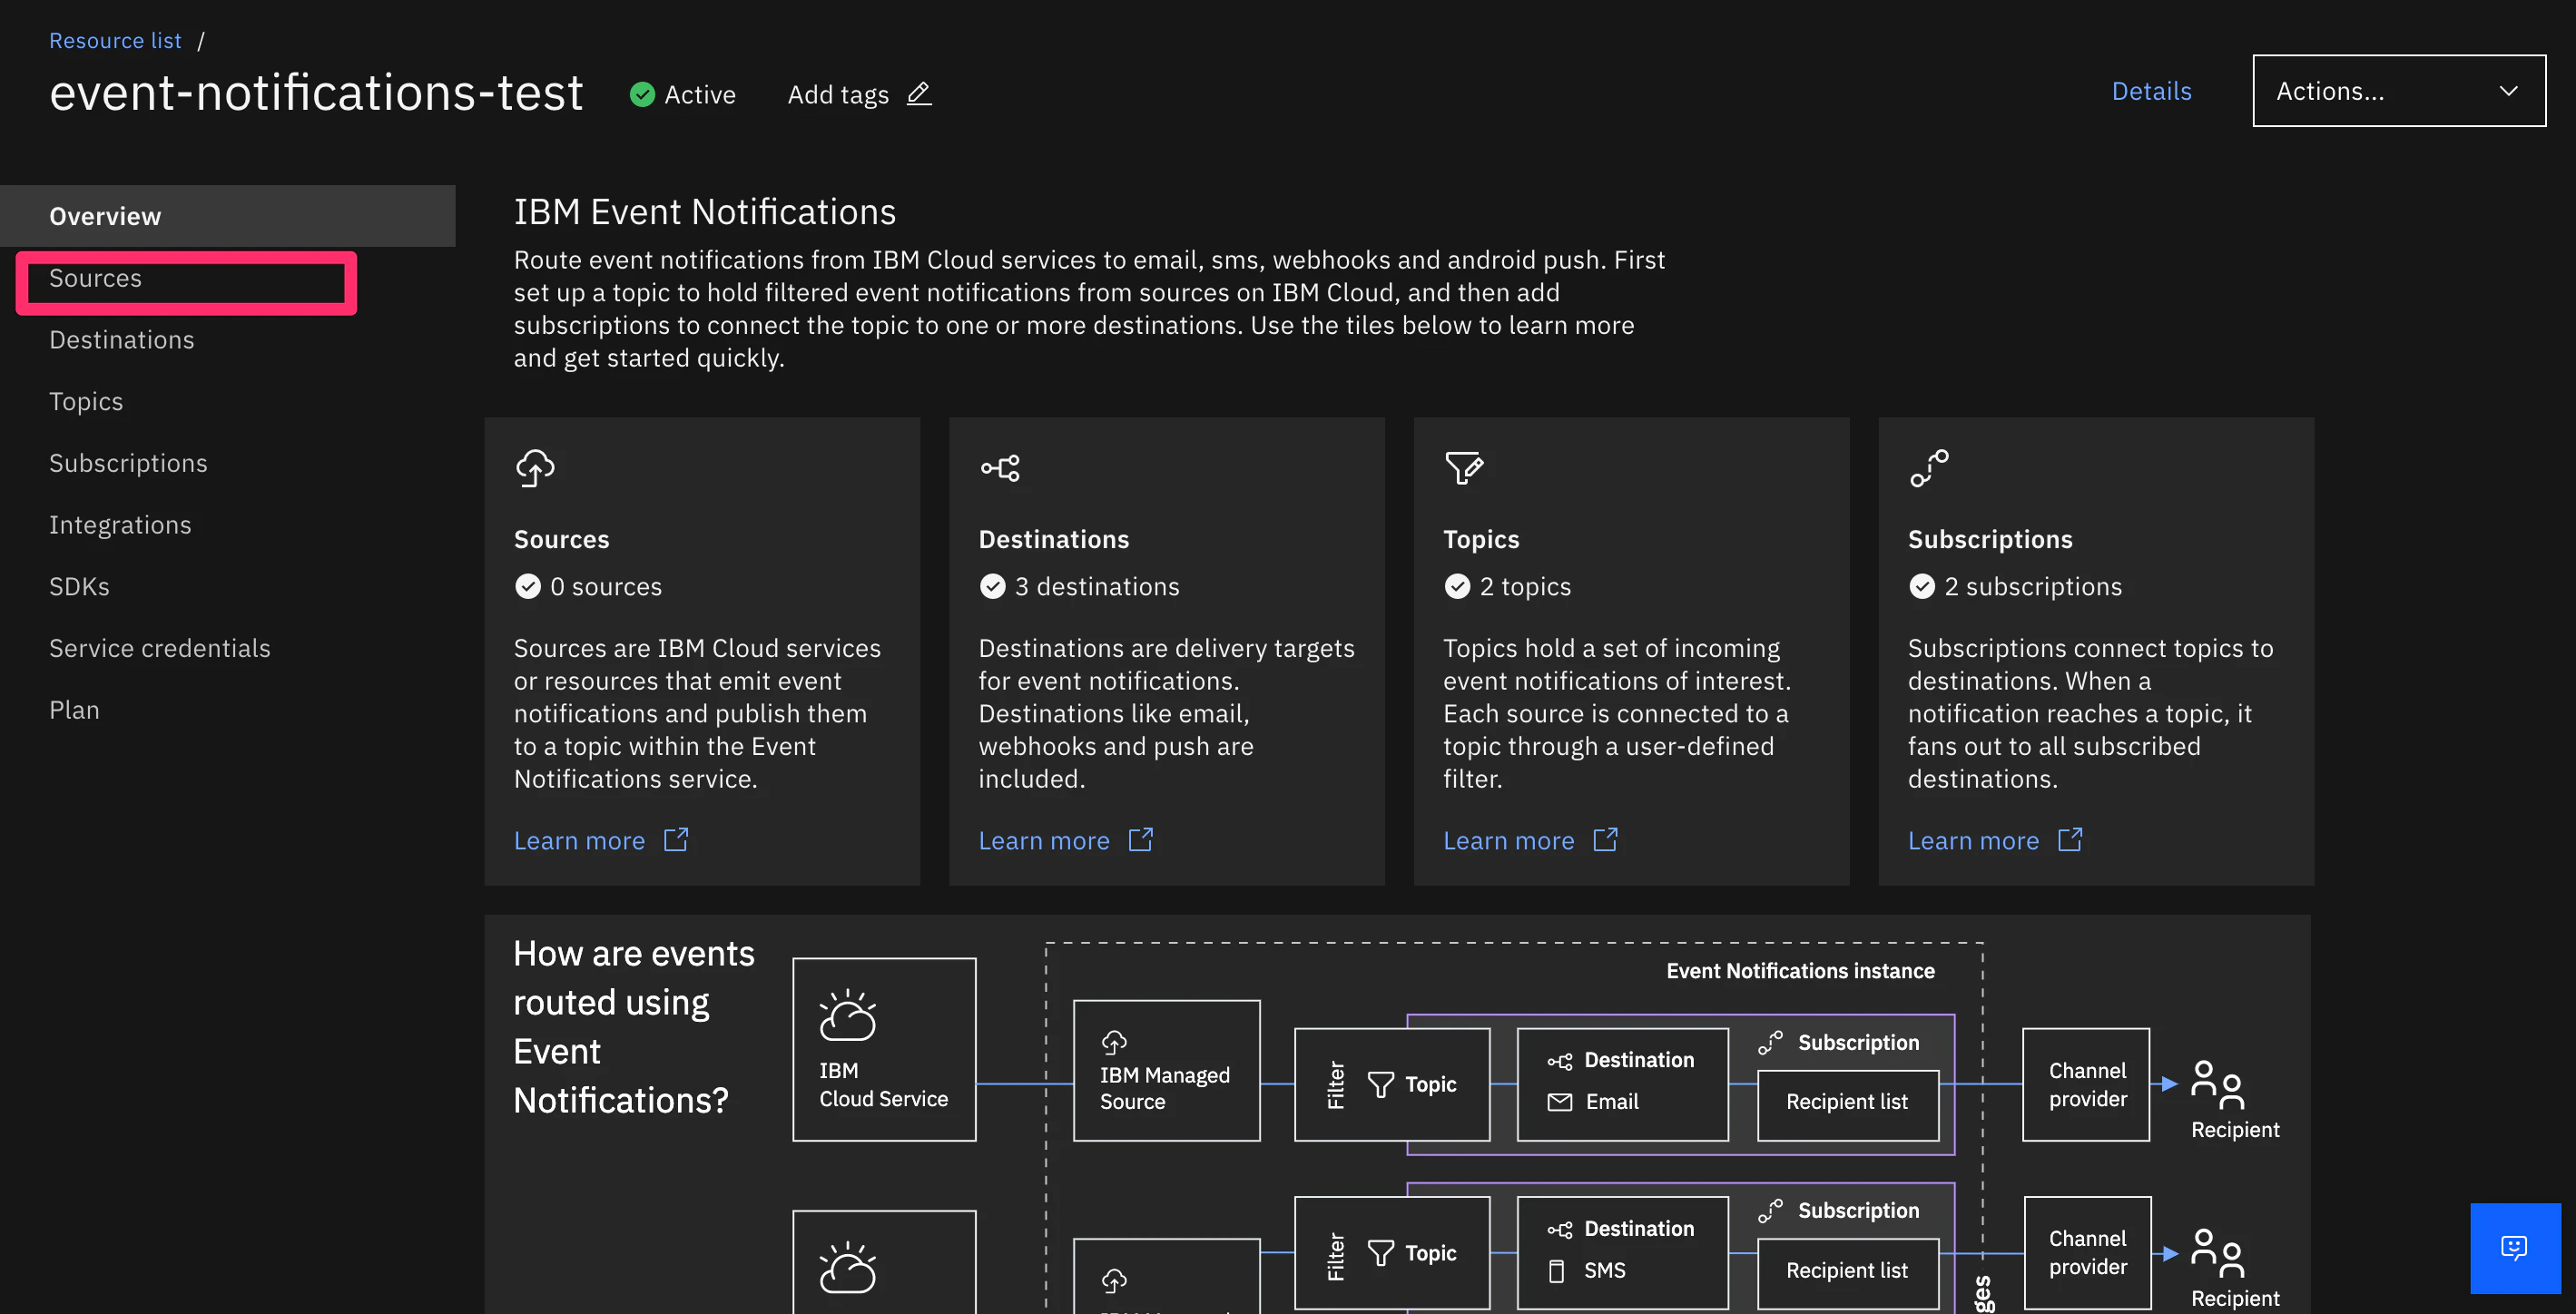Click the Sources tile title

click(562, 539)
